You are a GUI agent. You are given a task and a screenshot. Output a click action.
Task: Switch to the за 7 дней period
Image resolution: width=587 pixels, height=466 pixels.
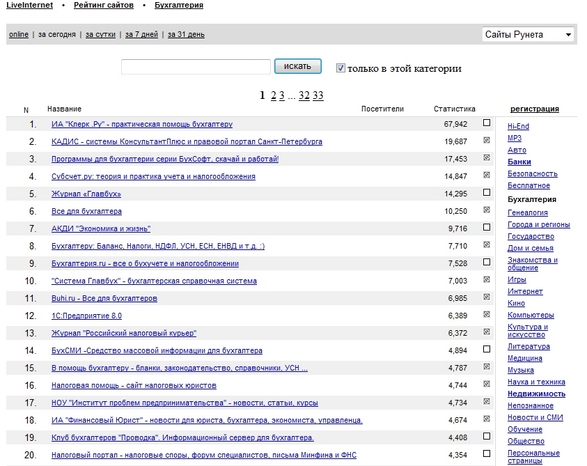[x=141, y=34]
